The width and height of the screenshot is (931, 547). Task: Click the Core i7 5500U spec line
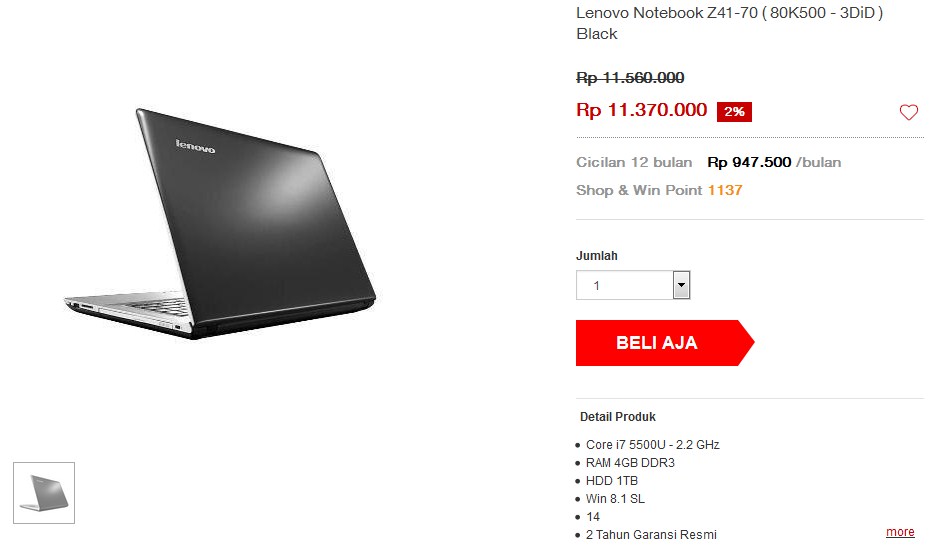(653, 445)
